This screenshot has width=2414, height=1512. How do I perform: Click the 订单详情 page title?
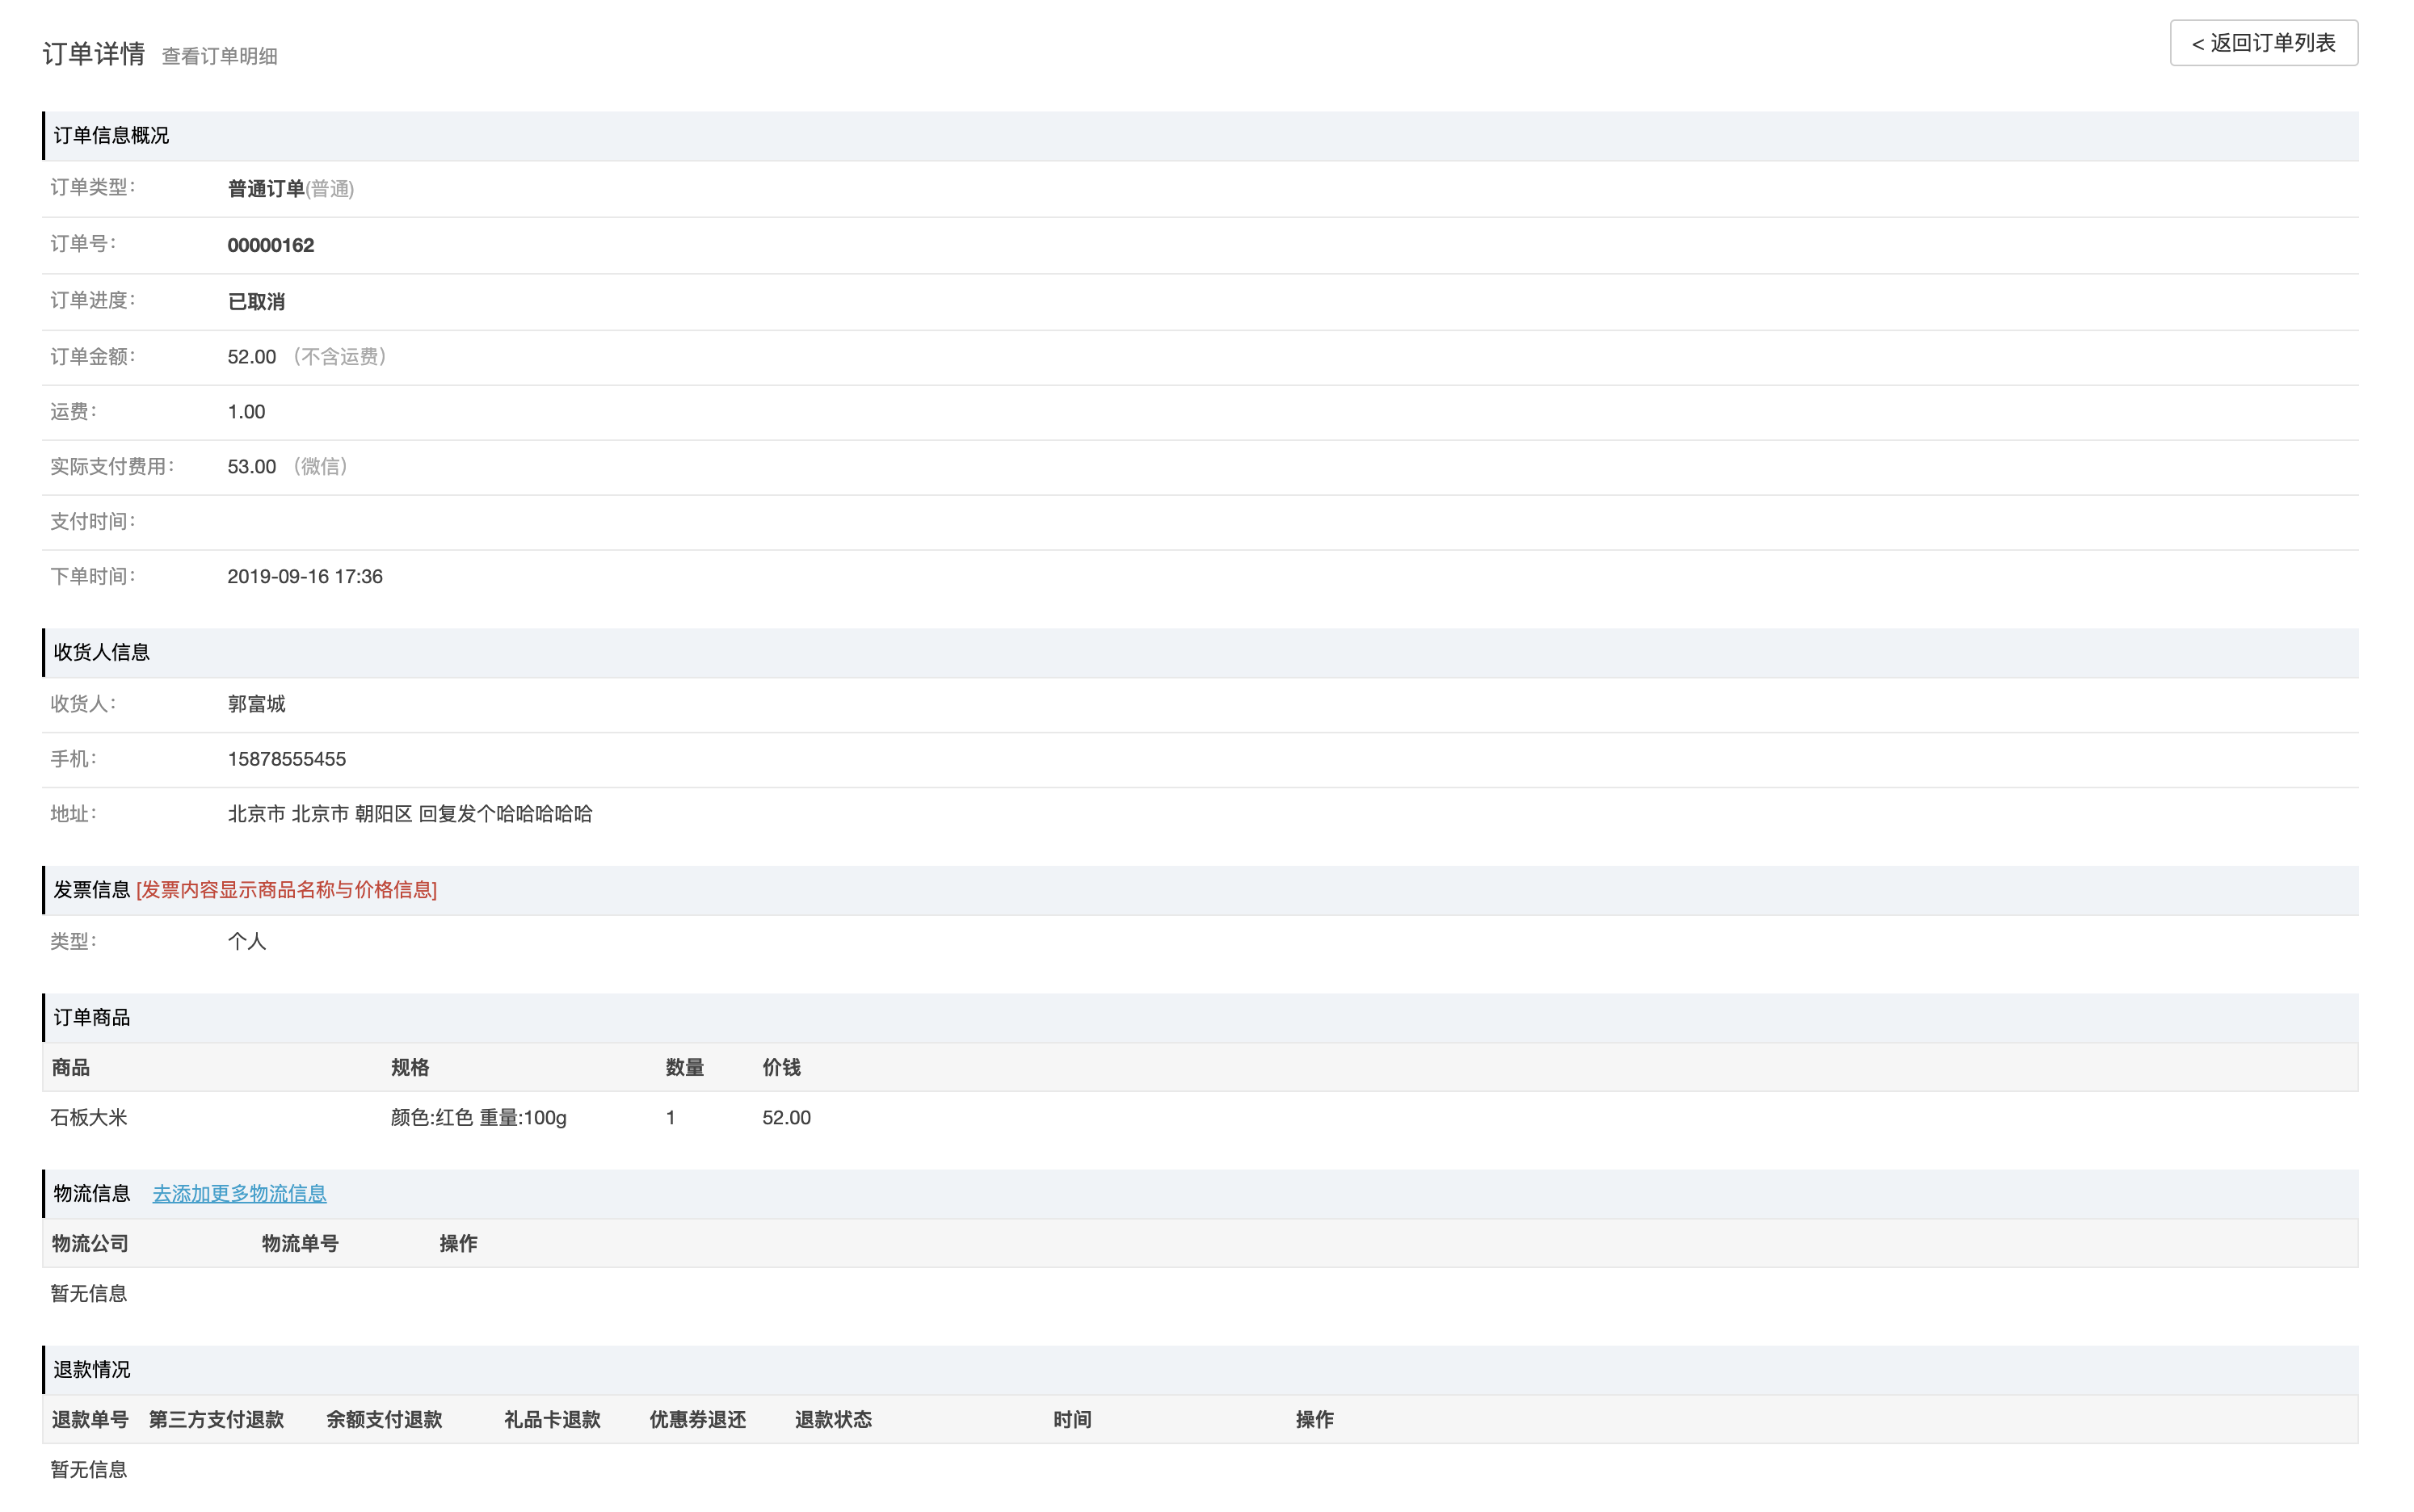click(x=94, y=54)
